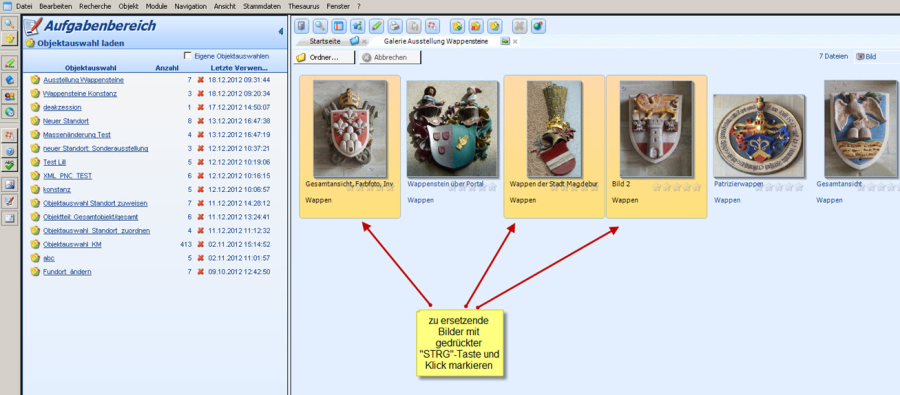Click the blue book icon in the left sidebar
The width and height of the screenshot is (900, 395).
pyautogui.click(x=9, y=80)
